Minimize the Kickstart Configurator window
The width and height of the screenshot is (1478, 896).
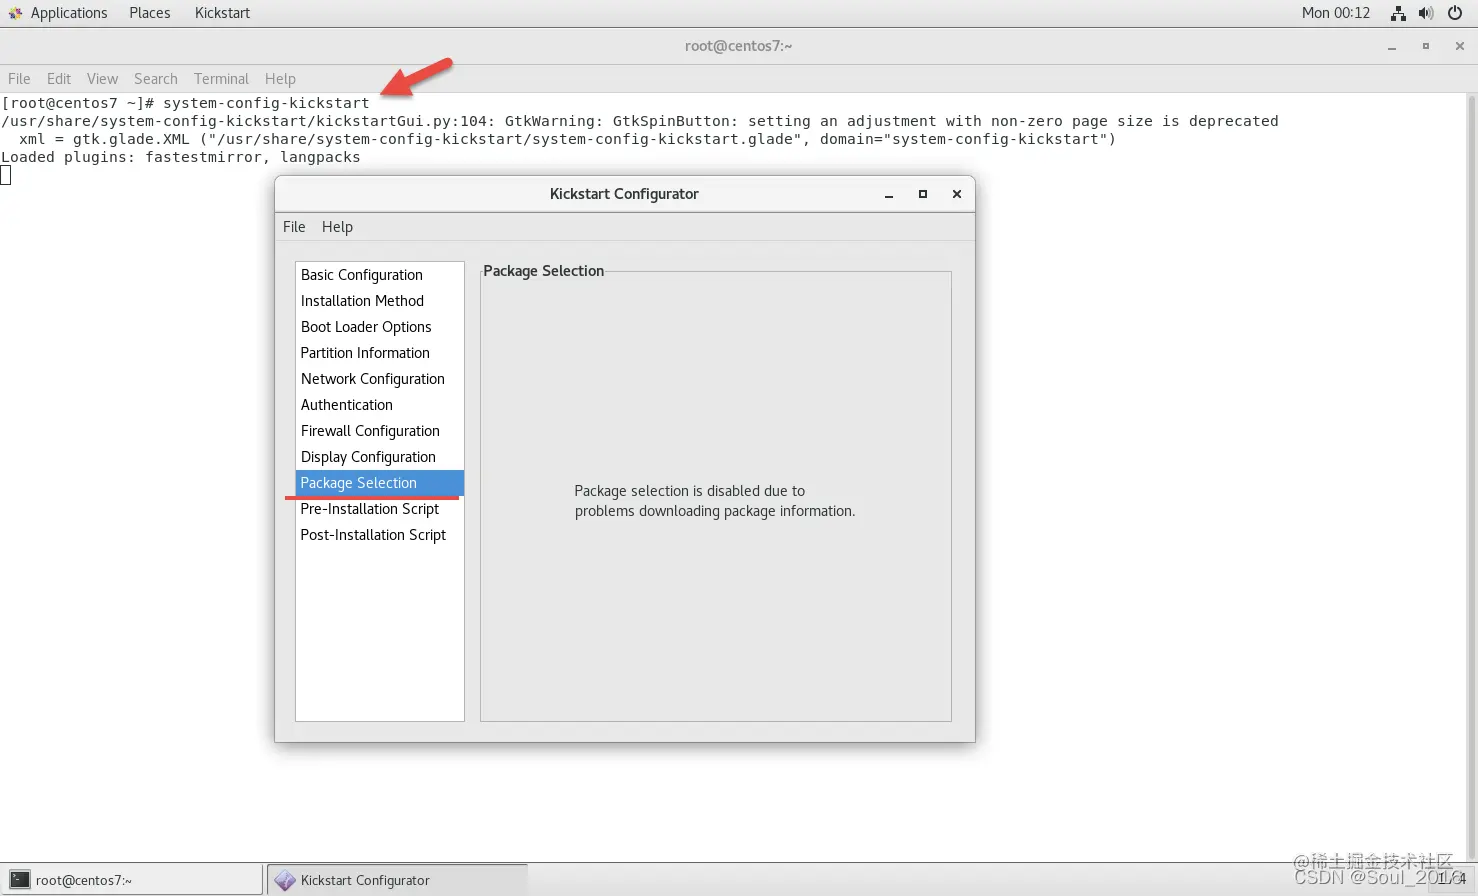coord(889,194)
